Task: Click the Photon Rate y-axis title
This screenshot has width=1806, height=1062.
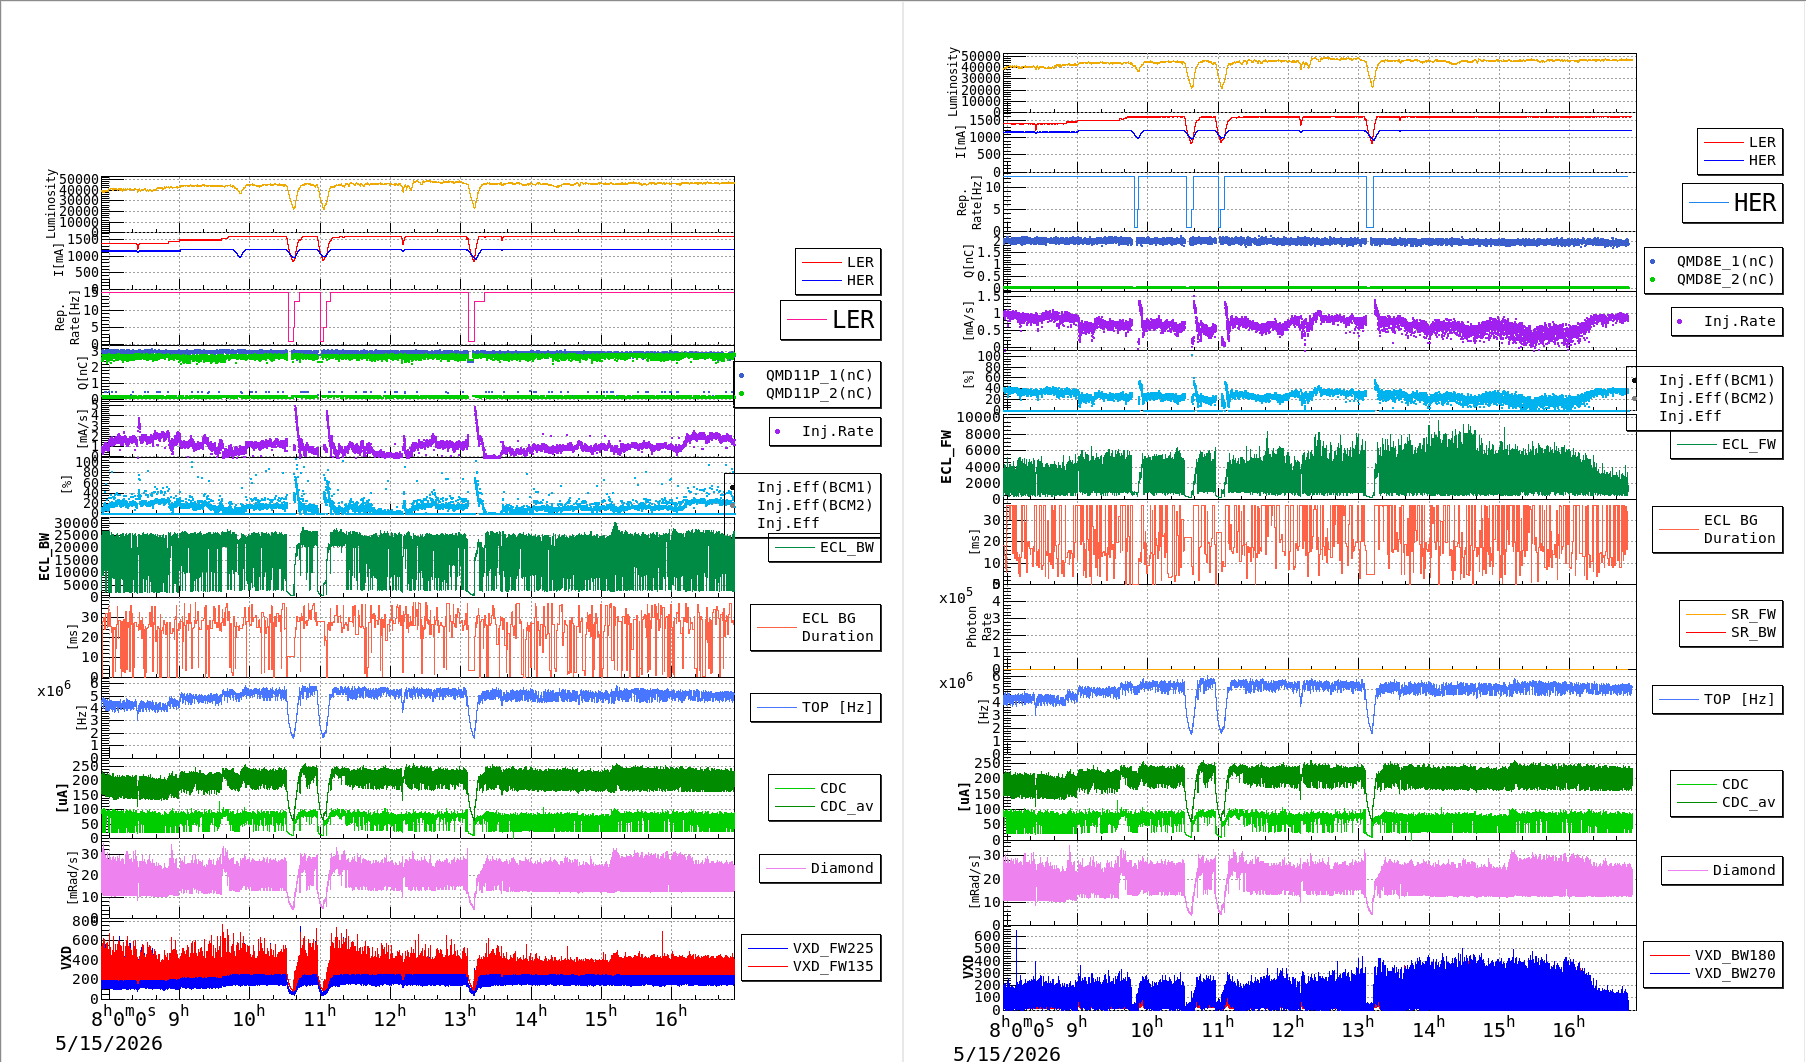Action: click(979, 627)
